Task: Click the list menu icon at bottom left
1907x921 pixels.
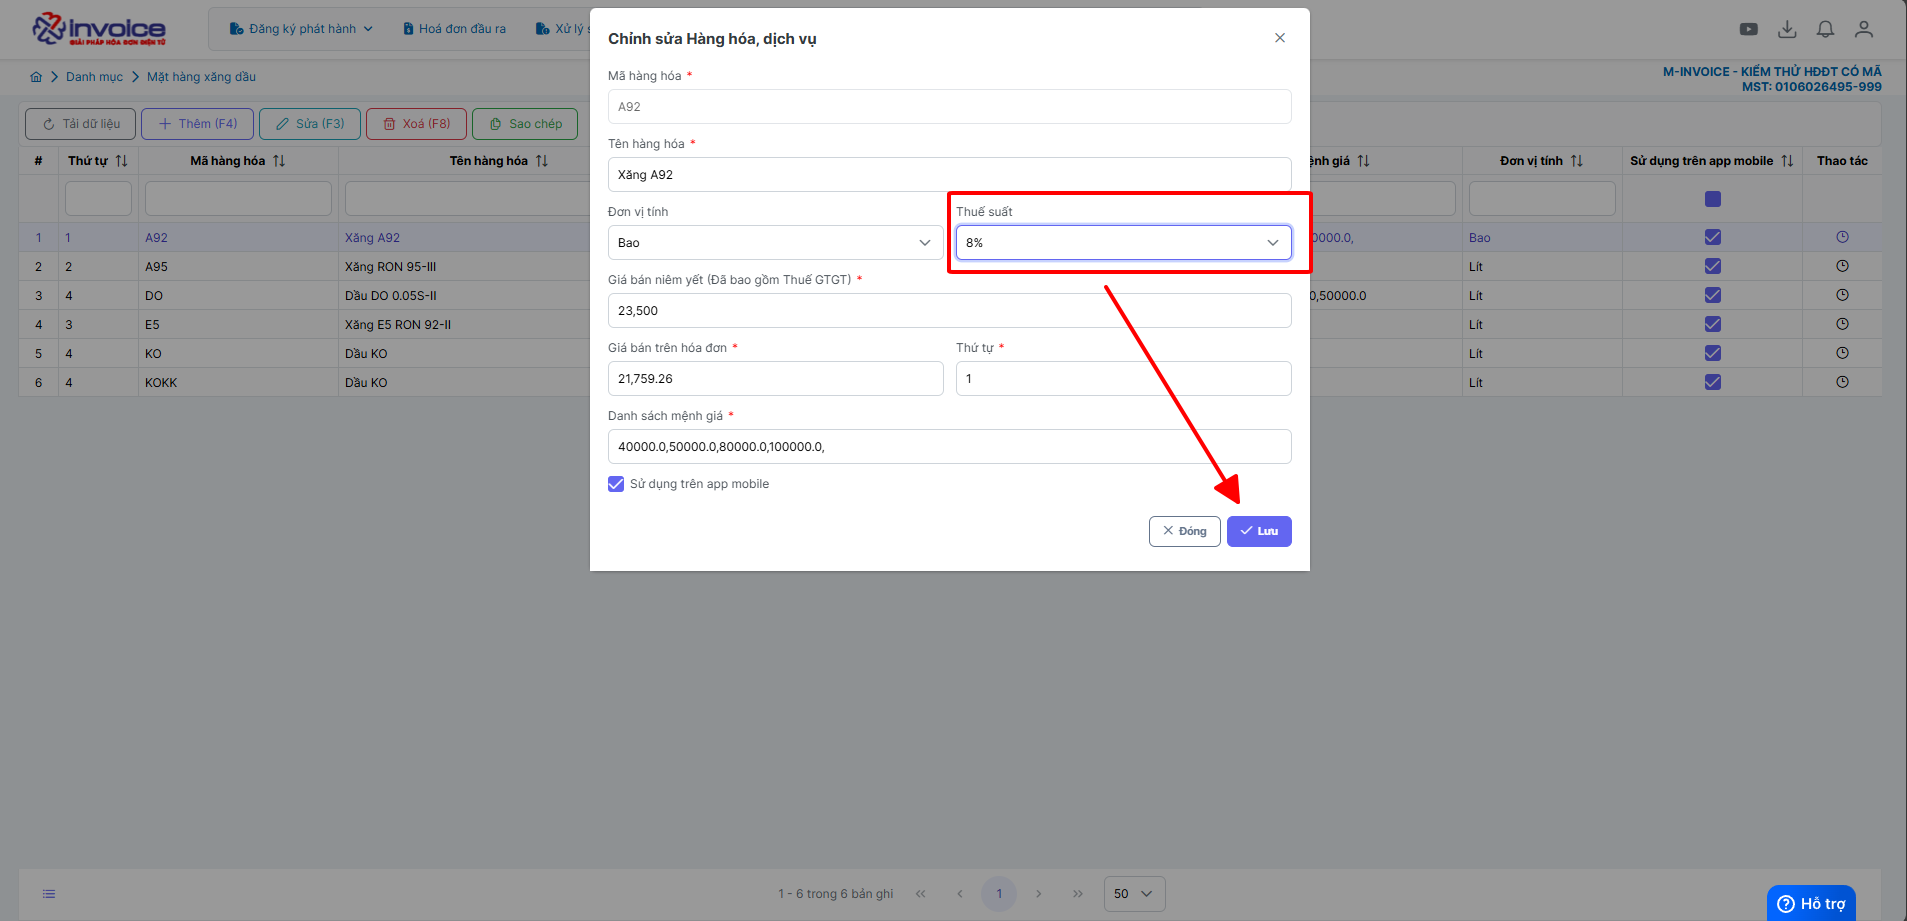Action: pyautogui.click(x=49, y=894)
